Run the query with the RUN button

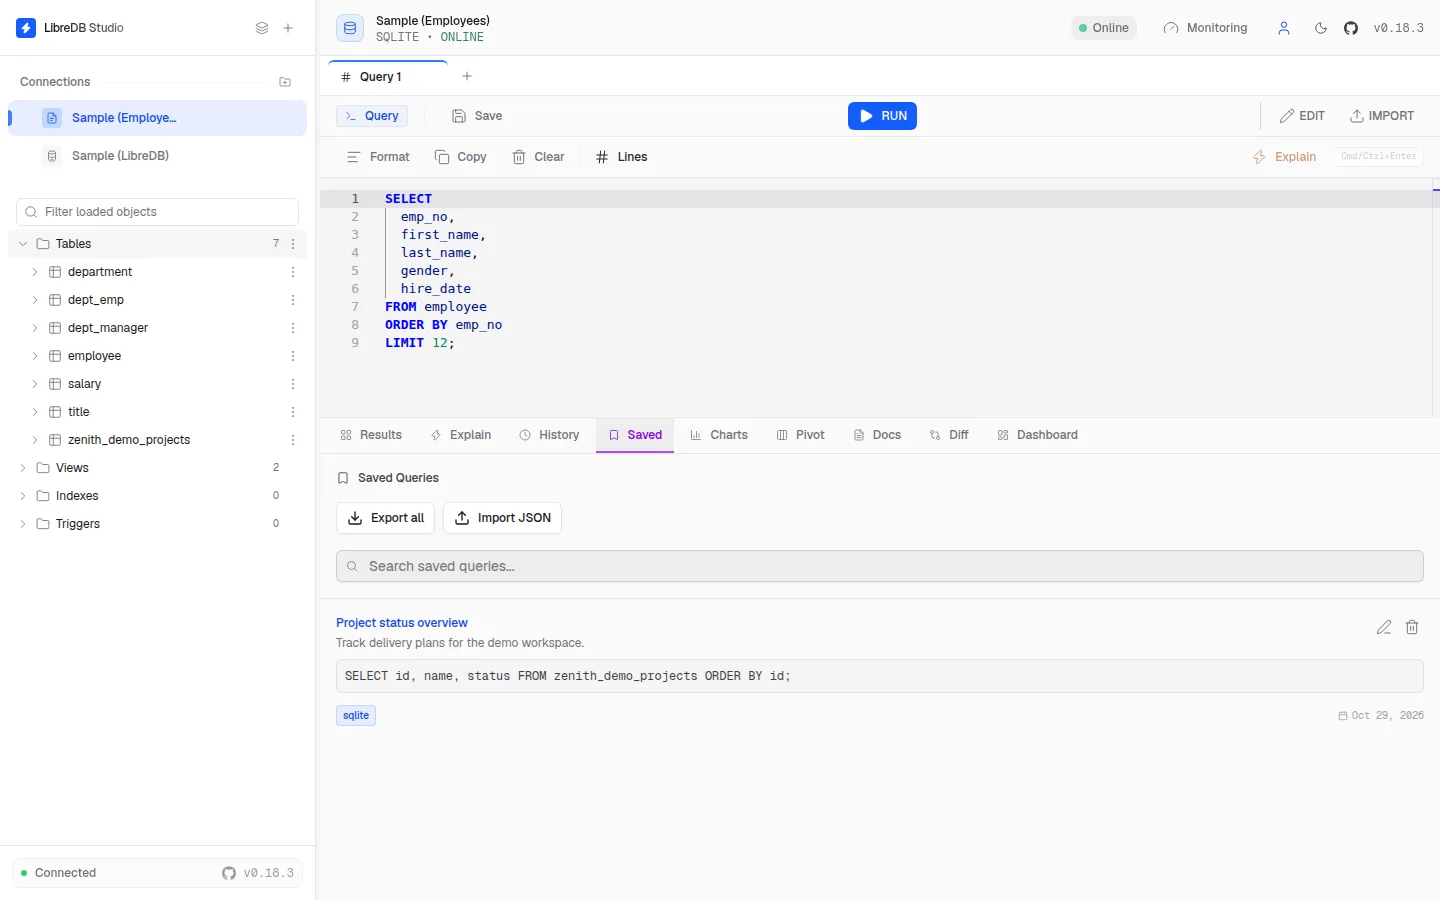click(882, 116)
